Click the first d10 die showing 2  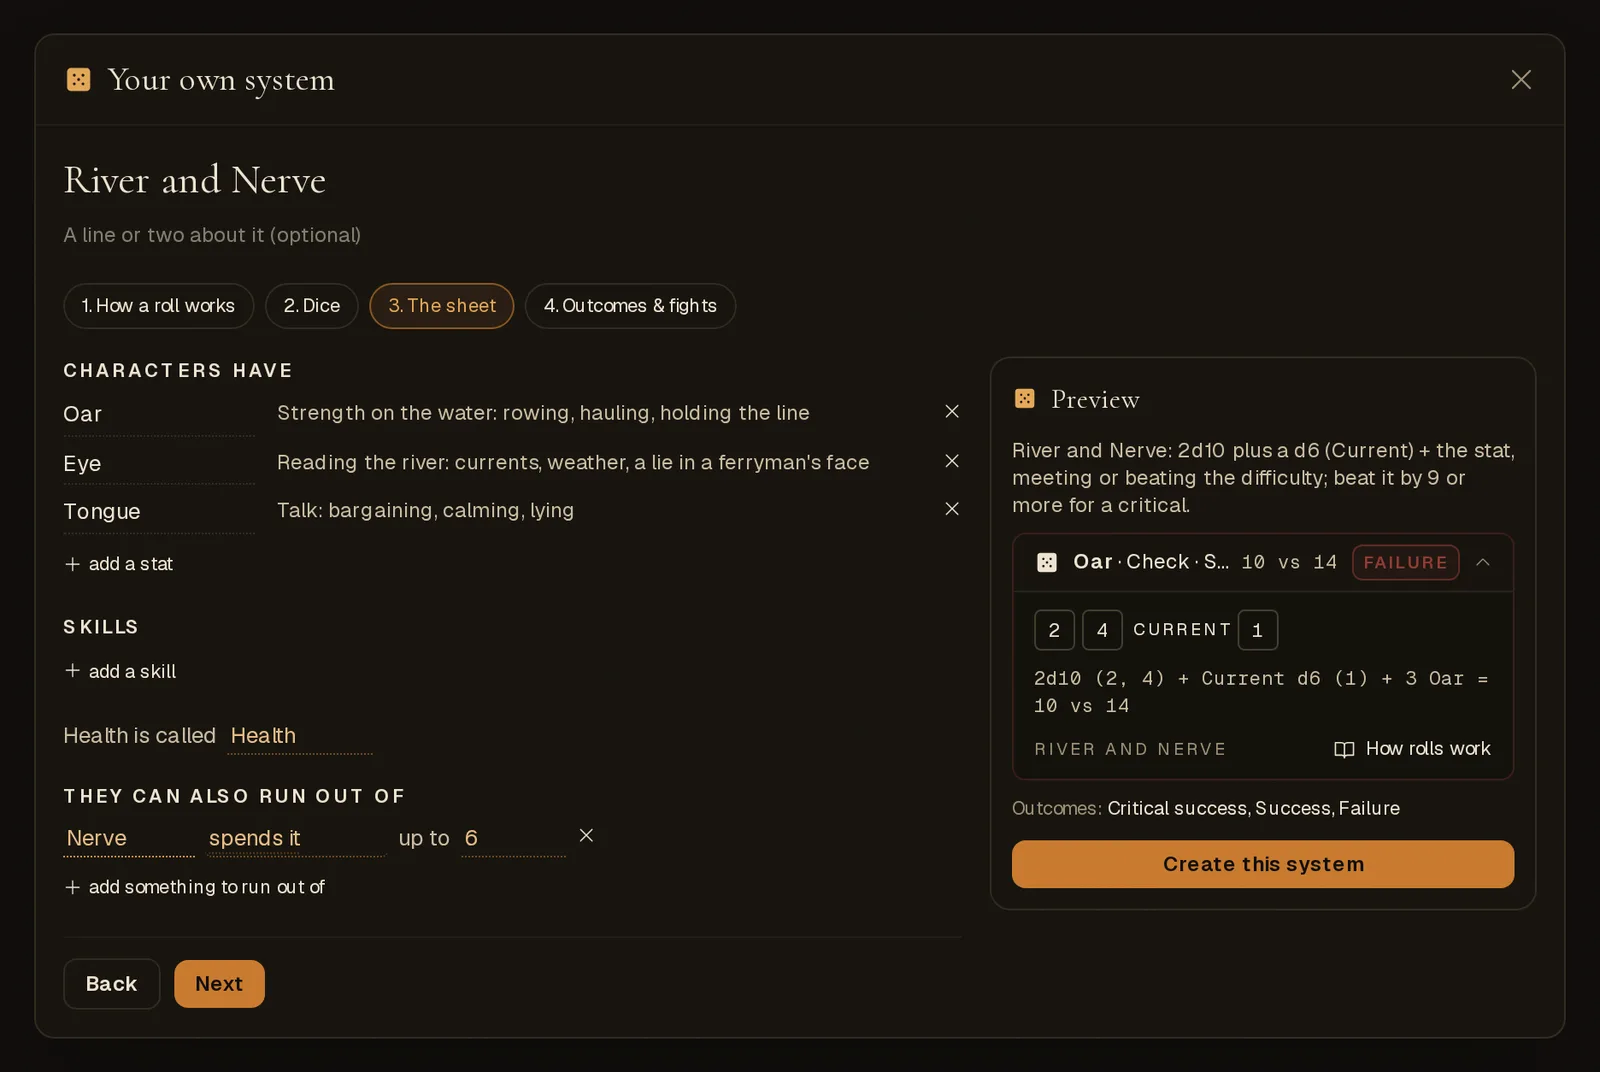(x=1054, y=630)
